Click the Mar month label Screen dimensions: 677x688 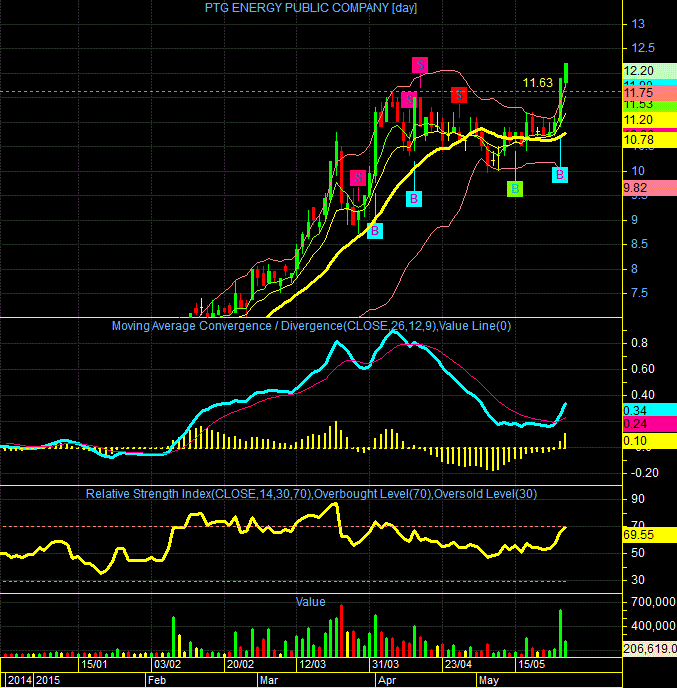pos(269,680)
